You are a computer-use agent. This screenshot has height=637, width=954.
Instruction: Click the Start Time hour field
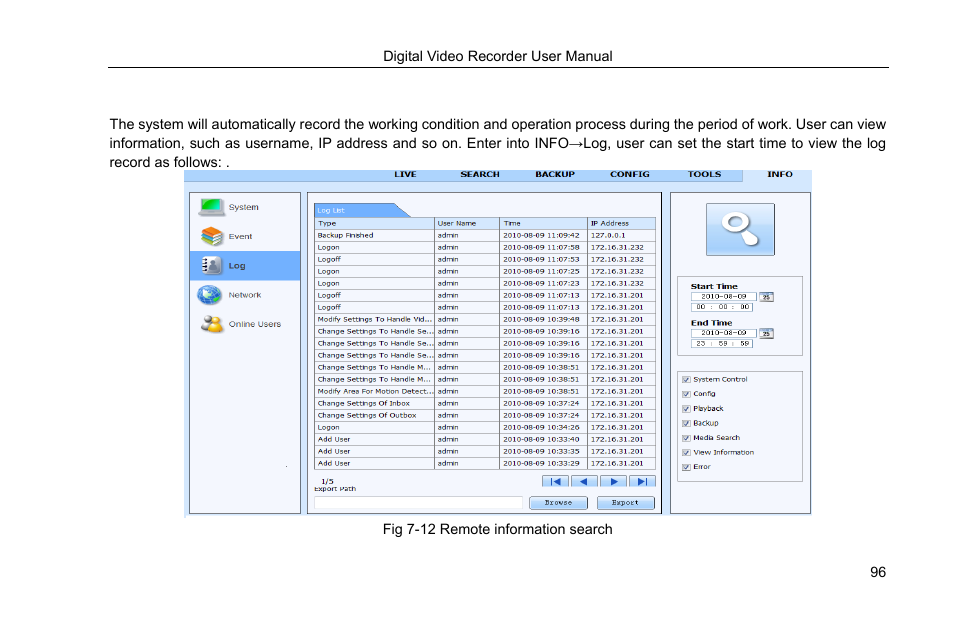701,307
